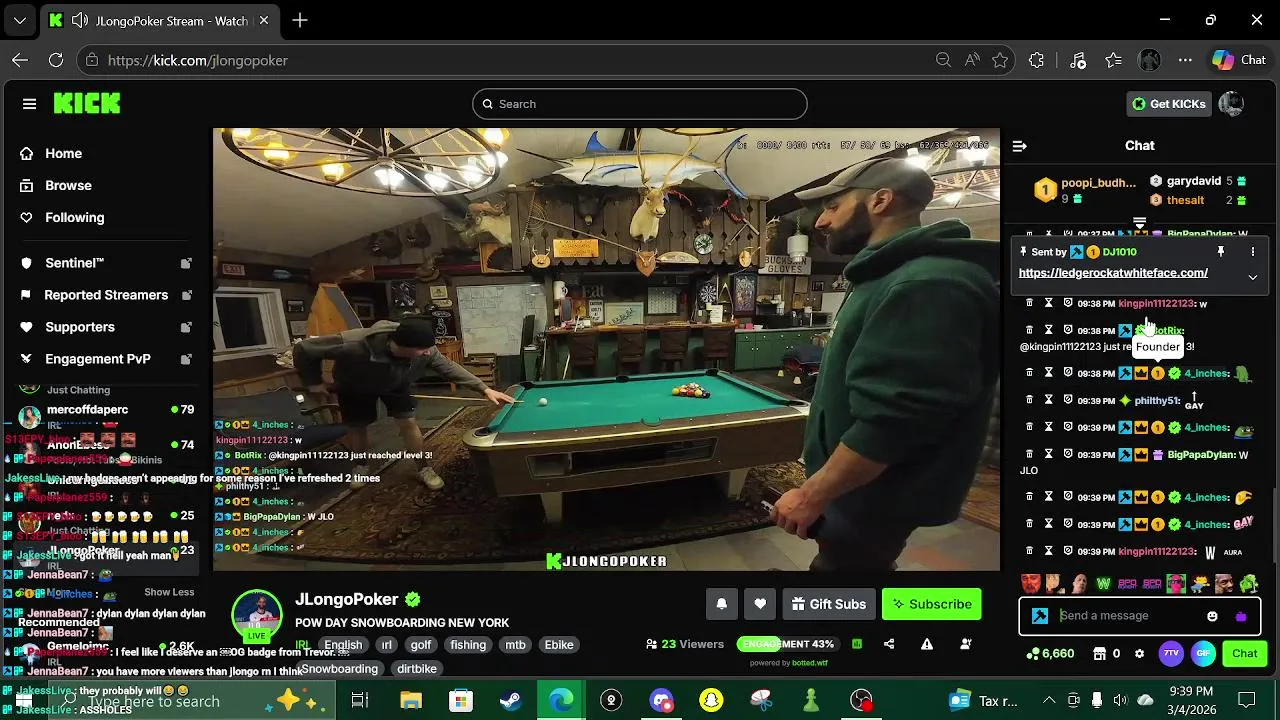Click phiIthy51 username in chat
The image size is (1280, 720).
(x=1157, y=401)
